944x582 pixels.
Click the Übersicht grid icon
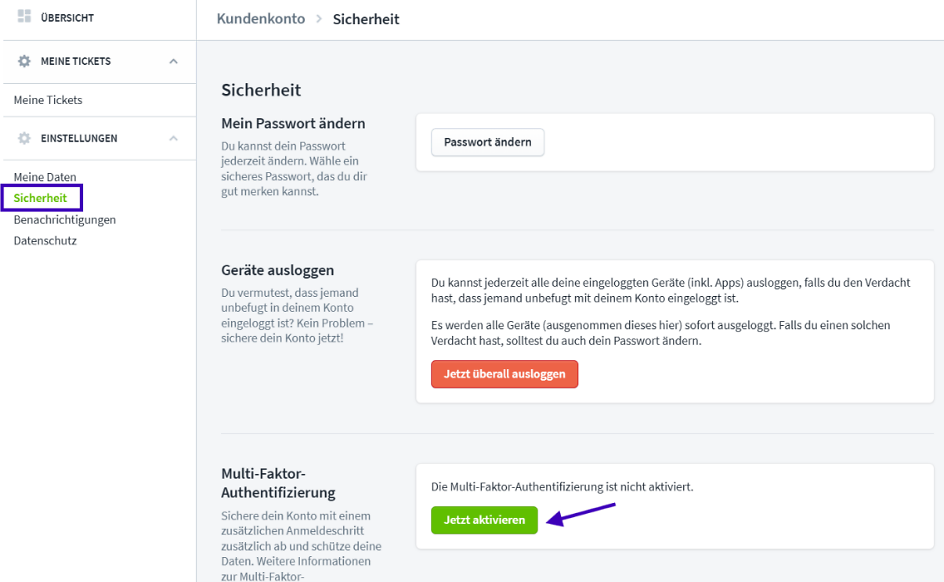tap(25, 17)
